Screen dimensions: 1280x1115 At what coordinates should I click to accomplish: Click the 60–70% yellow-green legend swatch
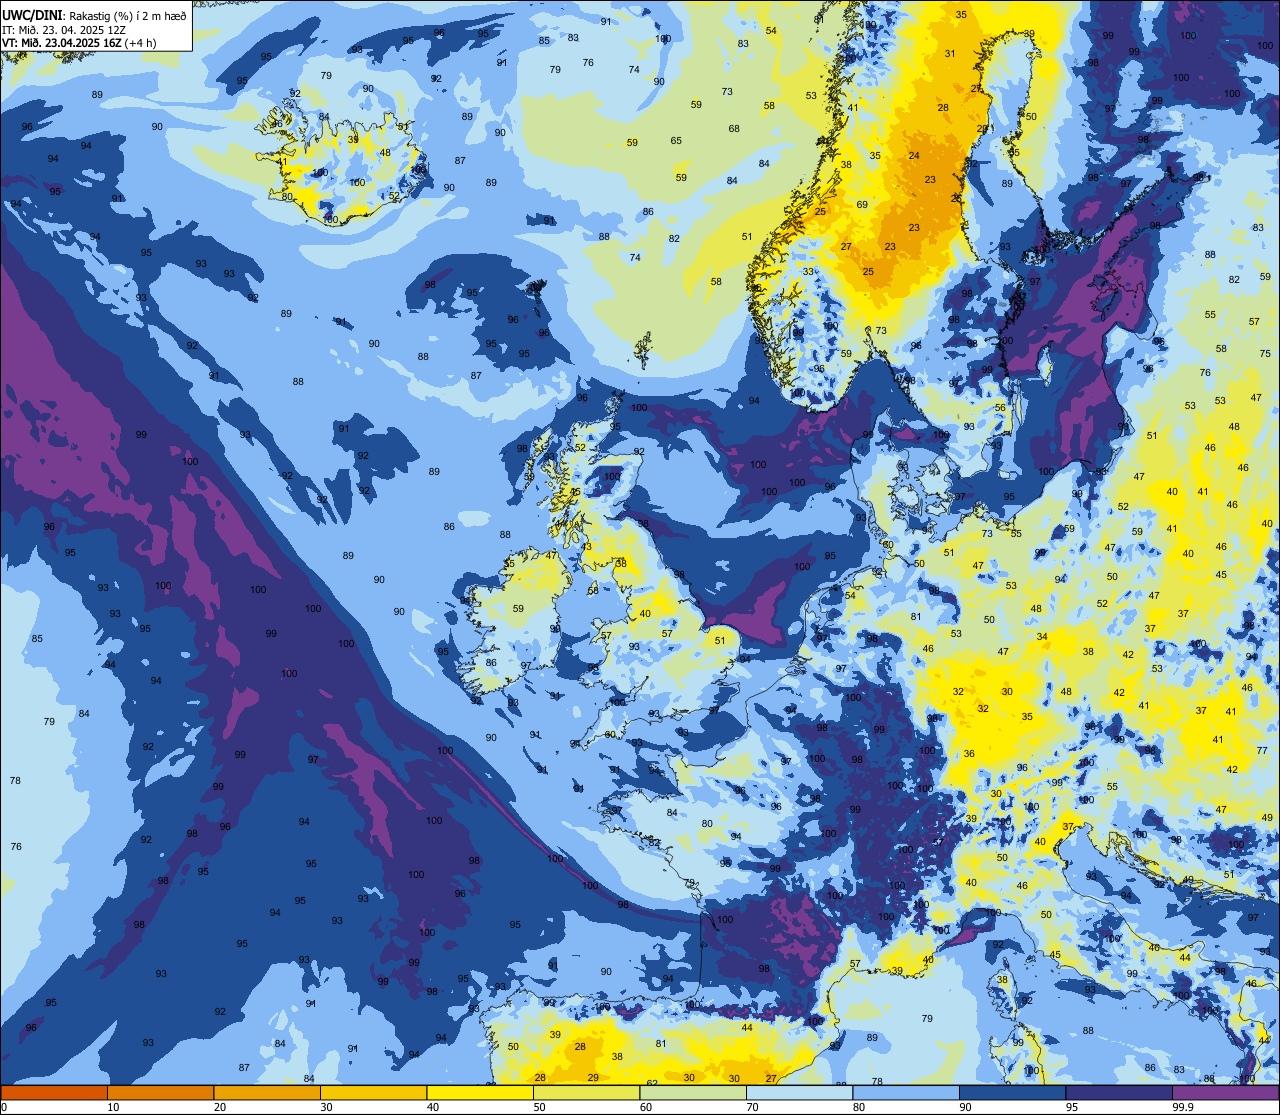[693, 1092]
